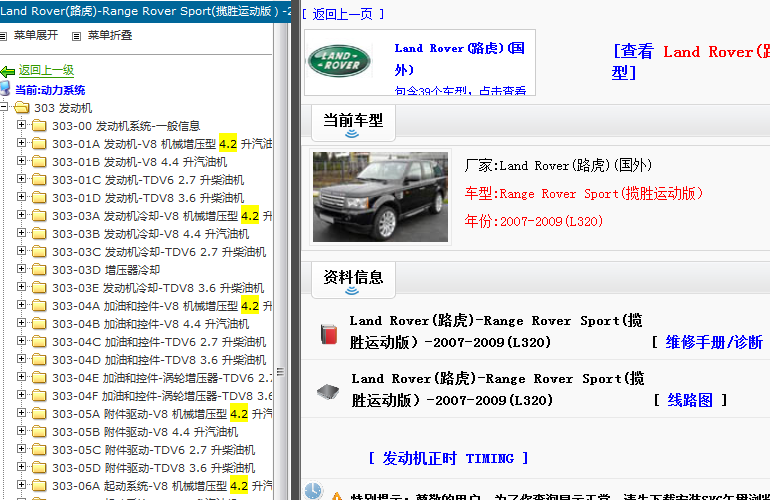770x500 pixels.
Task: Click folder icon for 303-01C 发动机-TDV6 2.7
Action: (39, 180)
